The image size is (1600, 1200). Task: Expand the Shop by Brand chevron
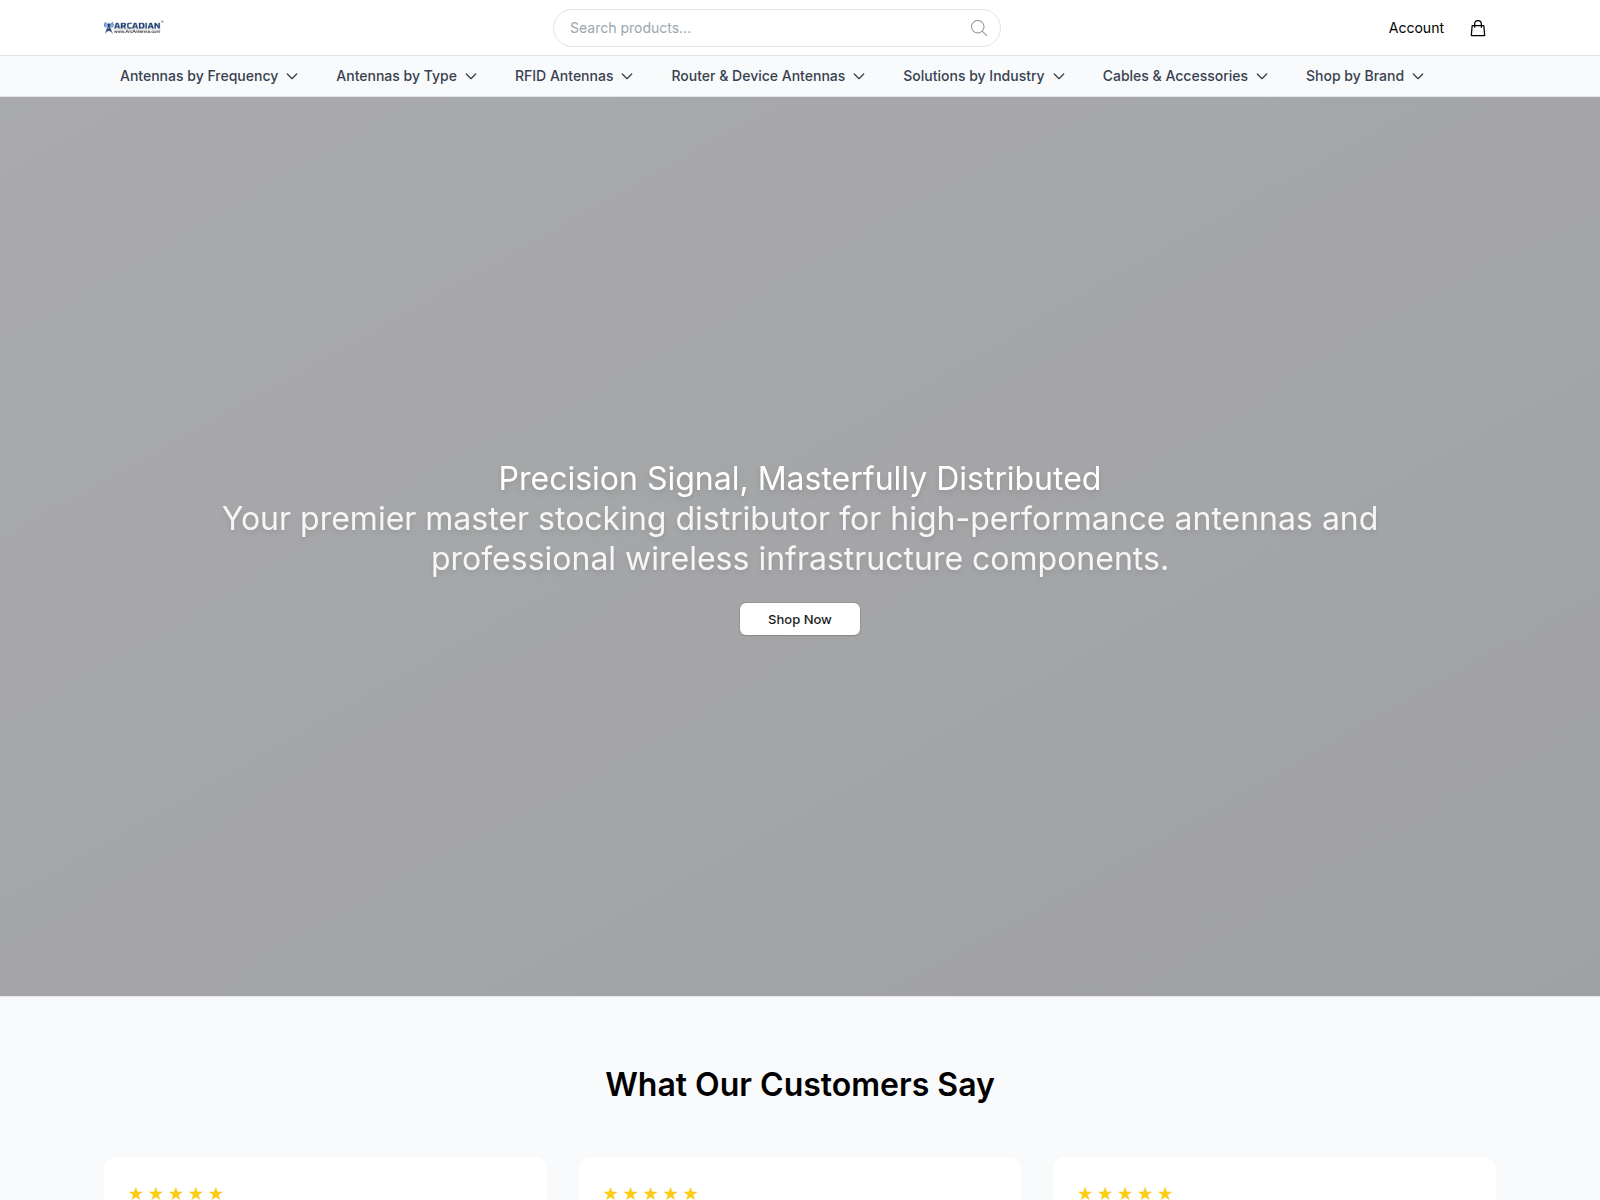[x=1418, y=76]
